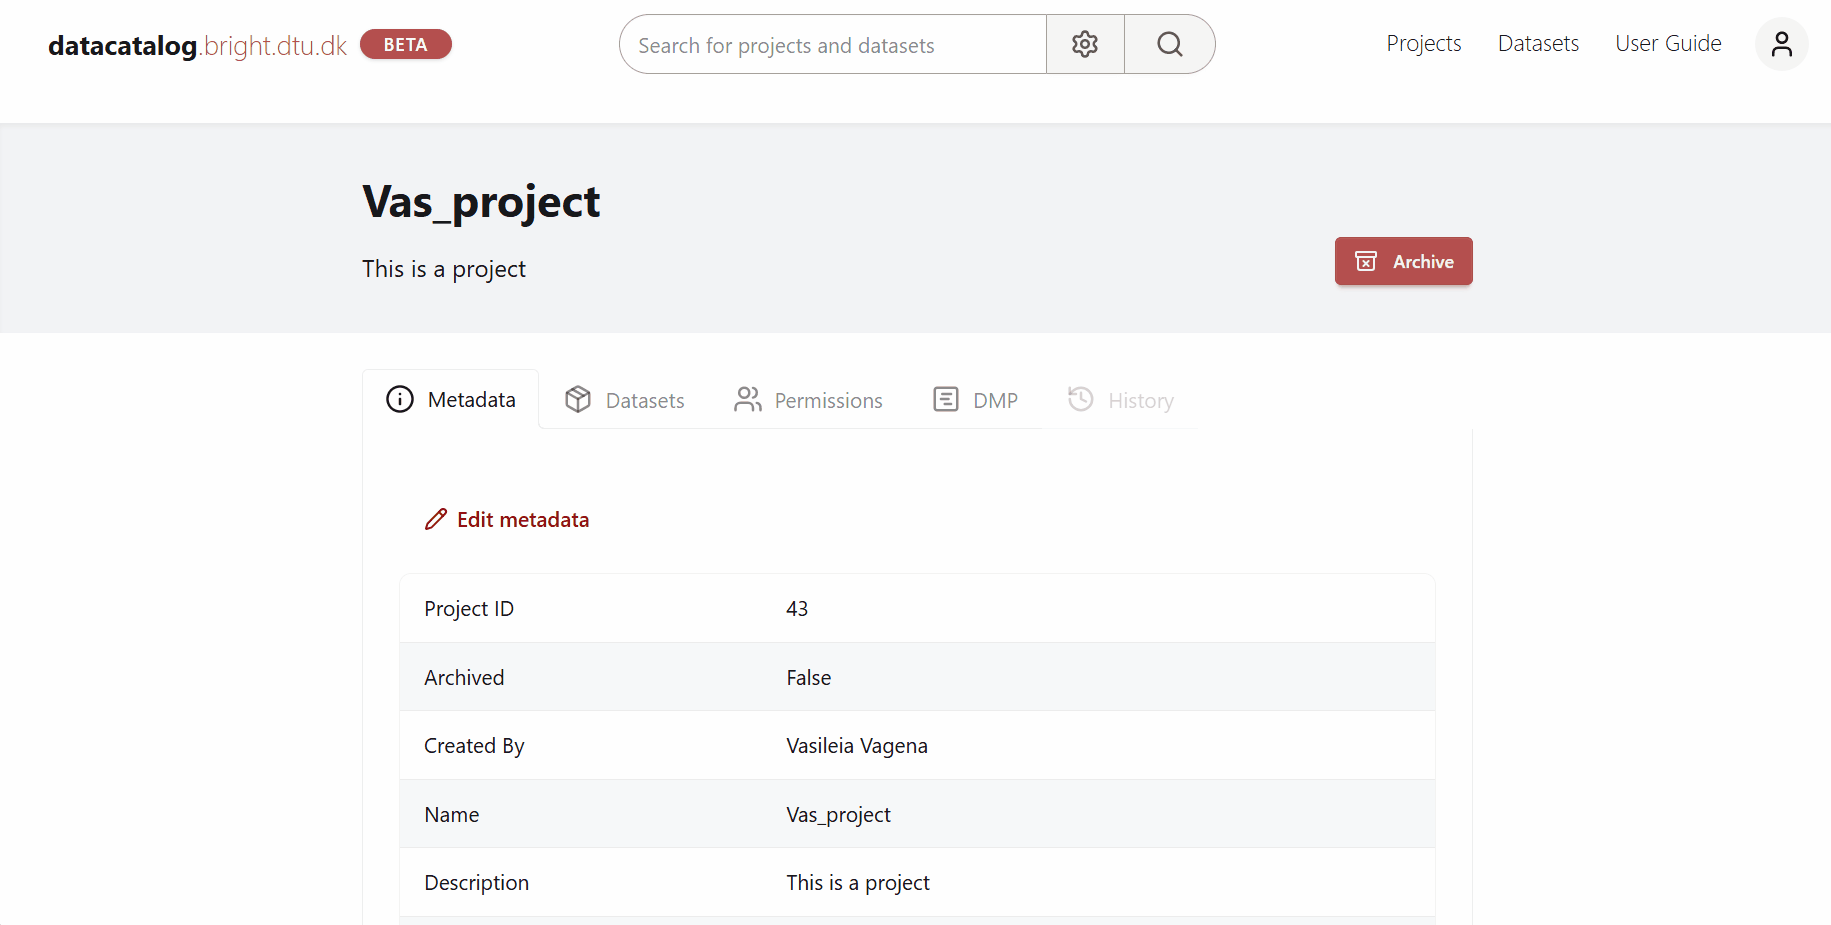This screenshot has height=925, width=1831.
Task: Click the cube icon on Datasets tab
Action: pyautogui.click(x=578, y=399)
